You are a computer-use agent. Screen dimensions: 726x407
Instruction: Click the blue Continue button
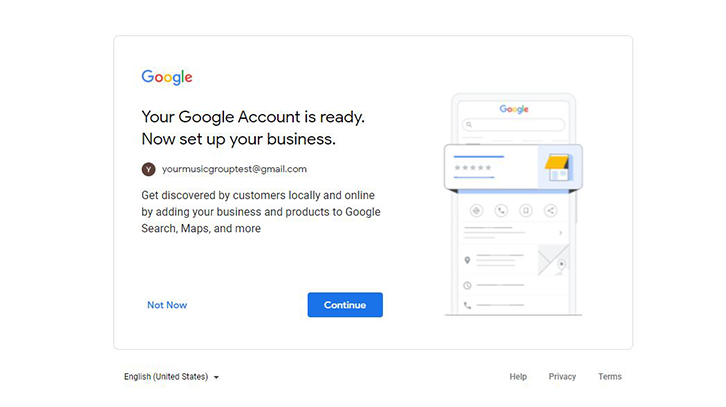pos(345,305)
